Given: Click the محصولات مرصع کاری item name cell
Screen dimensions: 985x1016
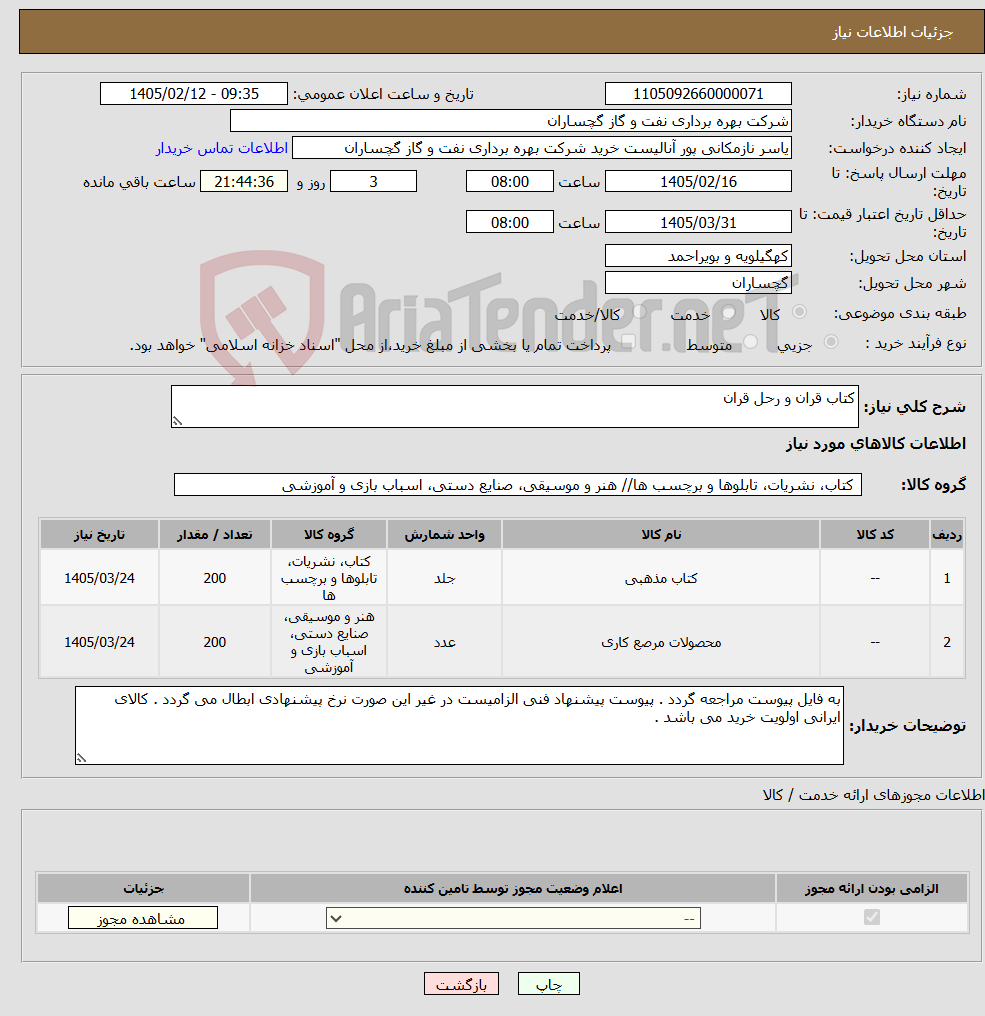Looking at the screenshot, I should click(661, 642).
